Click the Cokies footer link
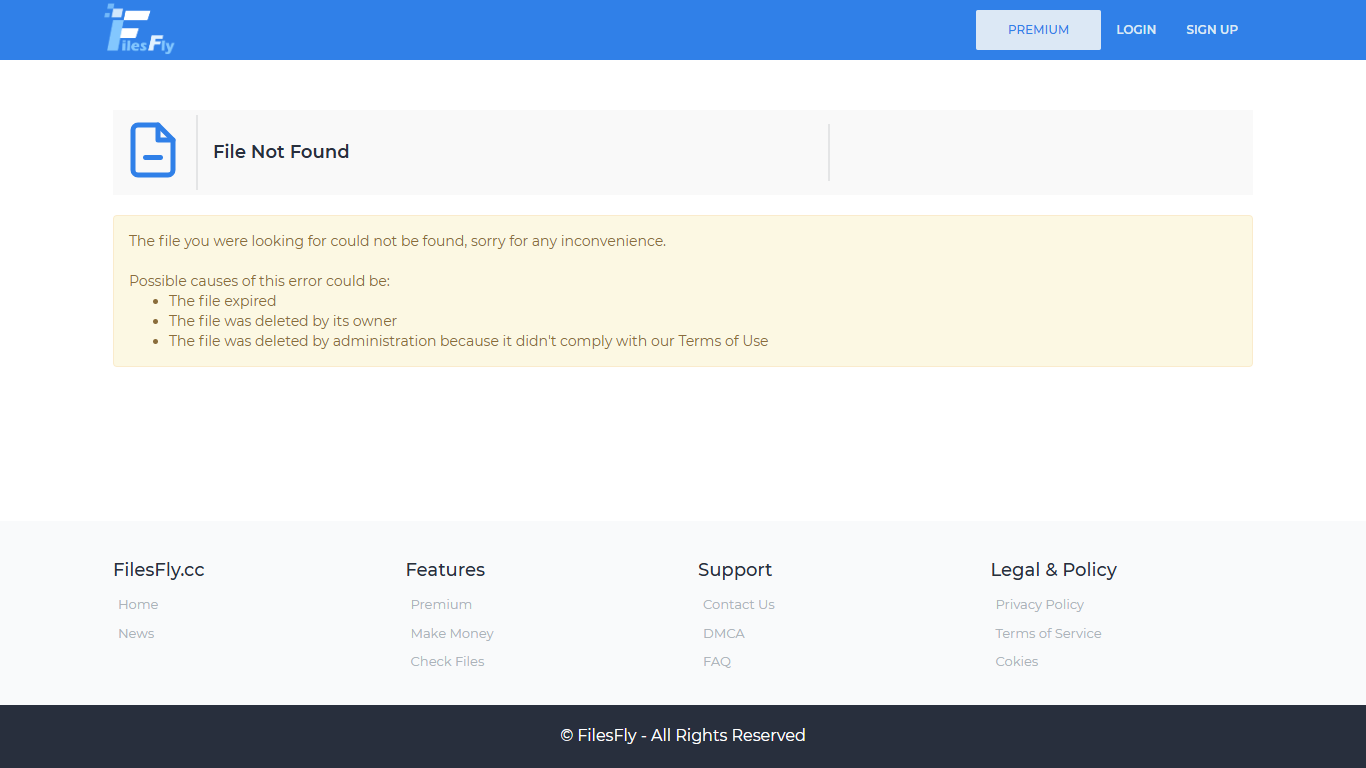The image size is (1366, 768). (1017, 662)
